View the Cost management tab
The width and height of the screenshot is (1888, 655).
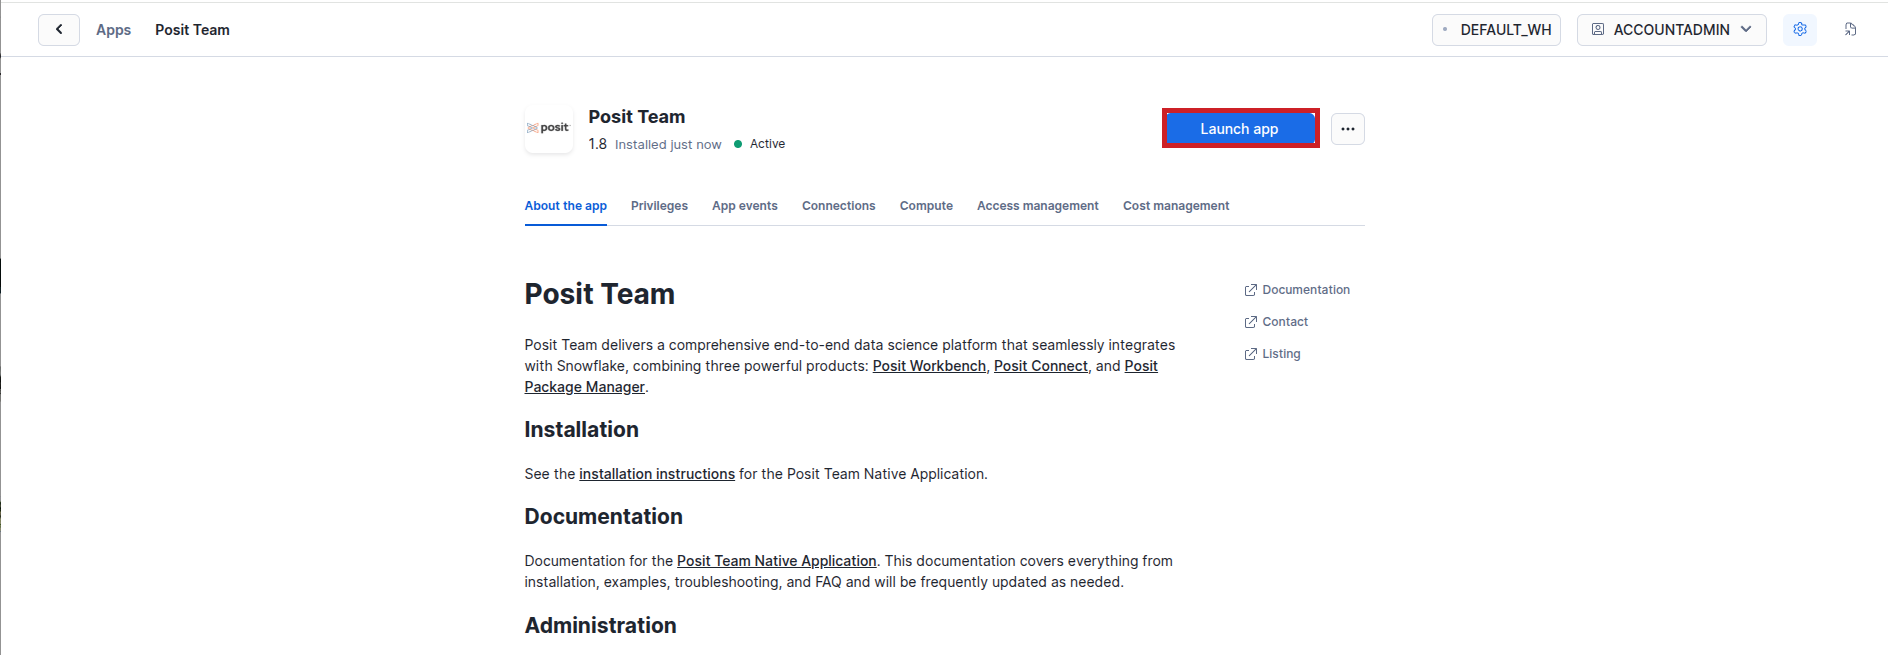point(1175,206)
